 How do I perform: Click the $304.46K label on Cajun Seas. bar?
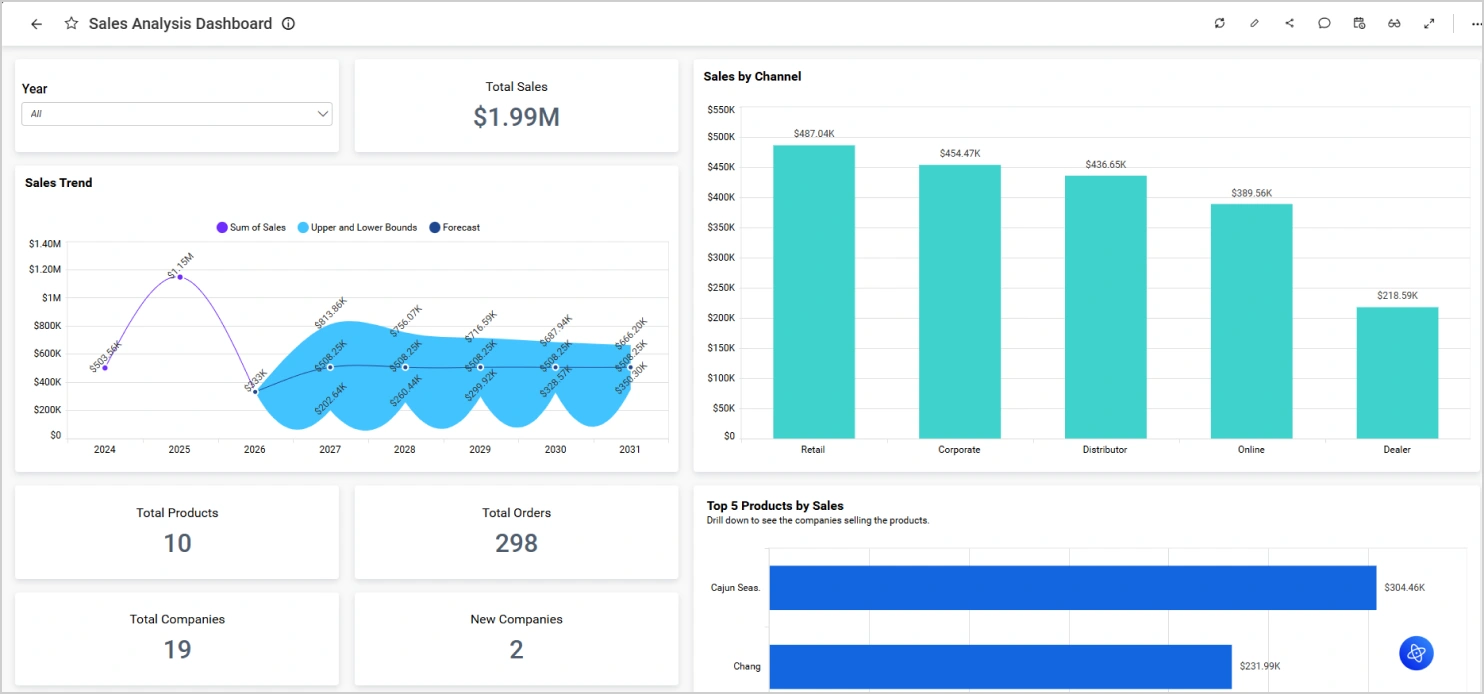(1405, 588)
